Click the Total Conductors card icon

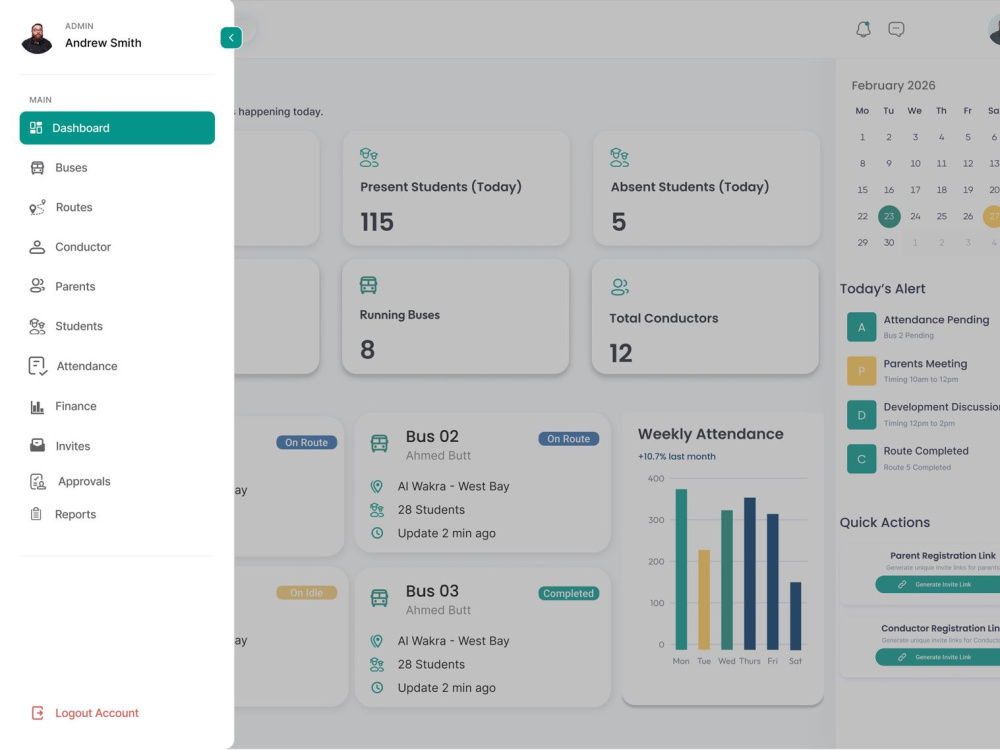(619, 287)
